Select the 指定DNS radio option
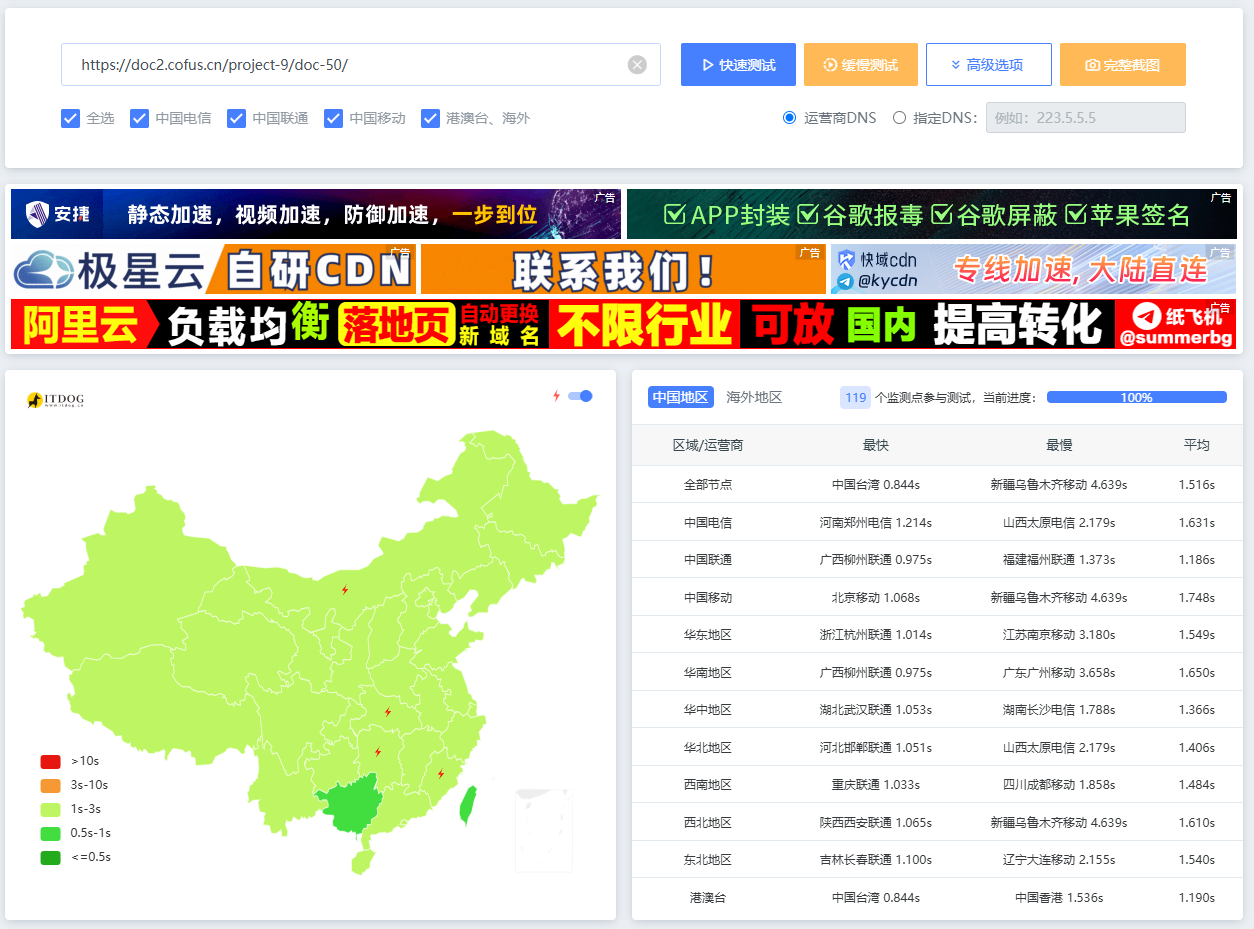1254x929 pixels. (899, 118)
